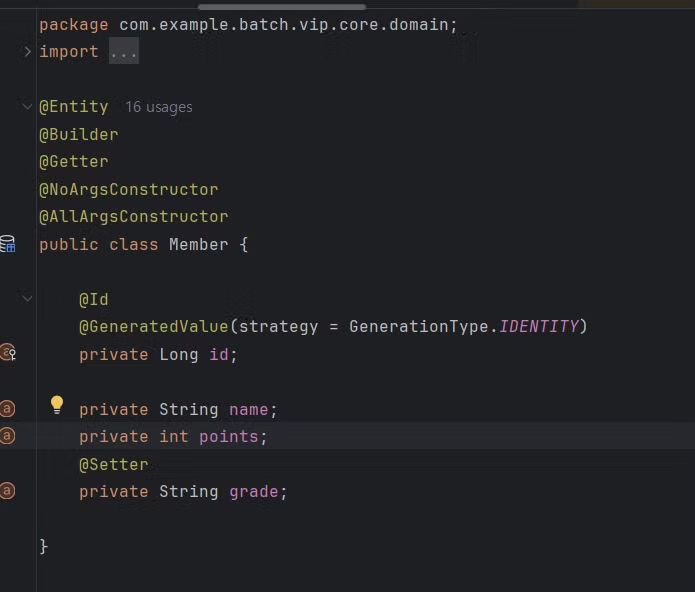The width and height of the screenshot is (695, 592).
Task: Click the IDENTITY constant
Action: (539, 327)
